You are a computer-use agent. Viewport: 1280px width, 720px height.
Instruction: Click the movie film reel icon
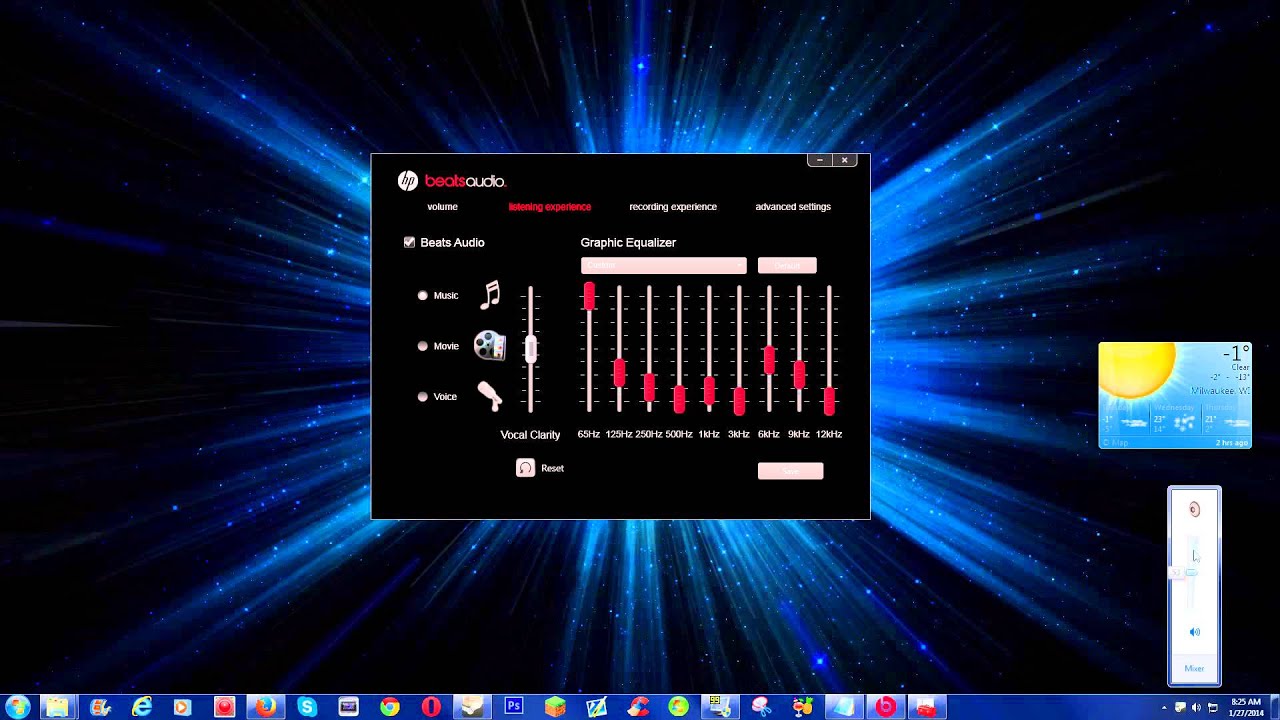490,346
